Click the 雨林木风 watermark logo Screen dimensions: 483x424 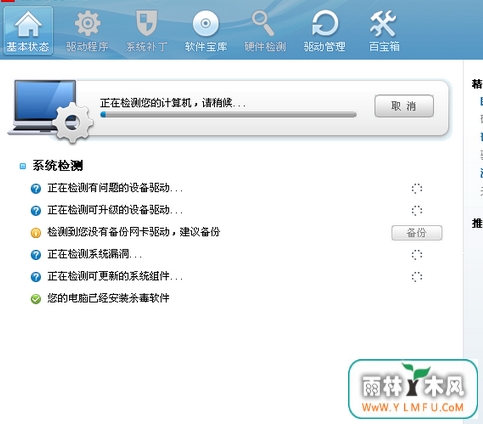(x=413, y=389)
